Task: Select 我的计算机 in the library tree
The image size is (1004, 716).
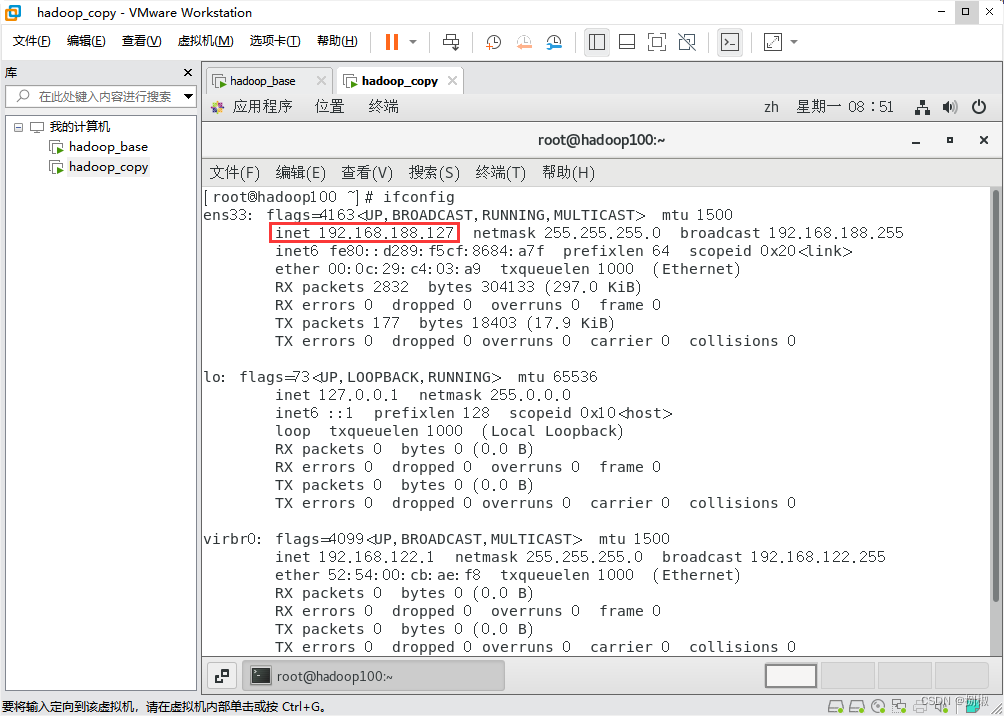Action: point(80,127)
